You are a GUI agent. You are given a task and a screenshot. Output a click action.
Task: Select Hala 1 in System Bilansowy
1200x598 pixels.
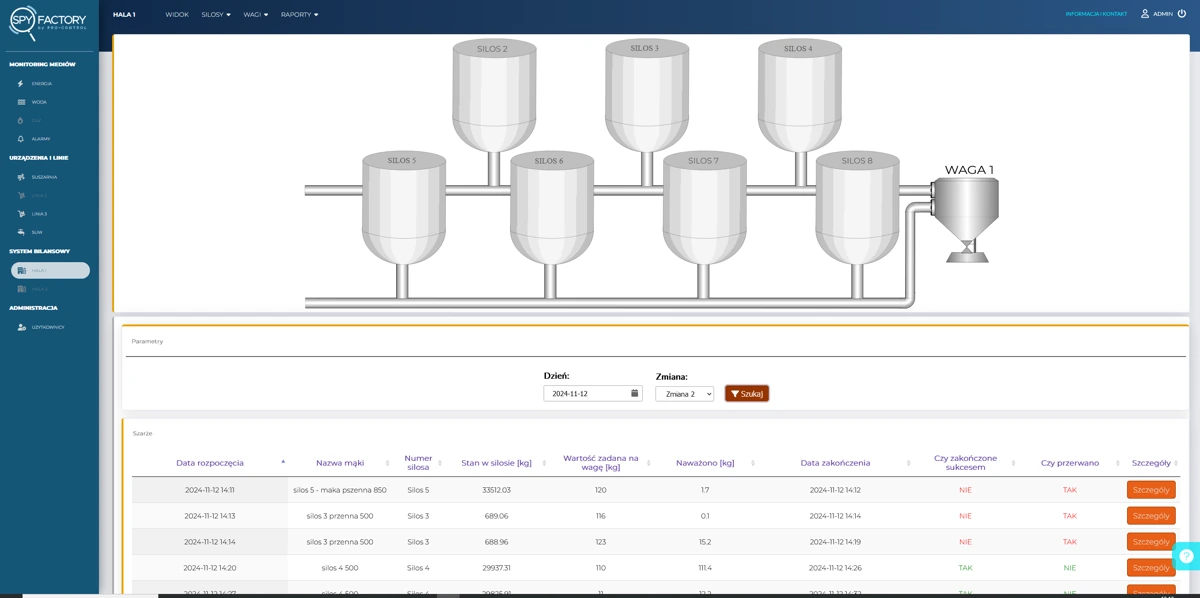click(x=50, y=270)
